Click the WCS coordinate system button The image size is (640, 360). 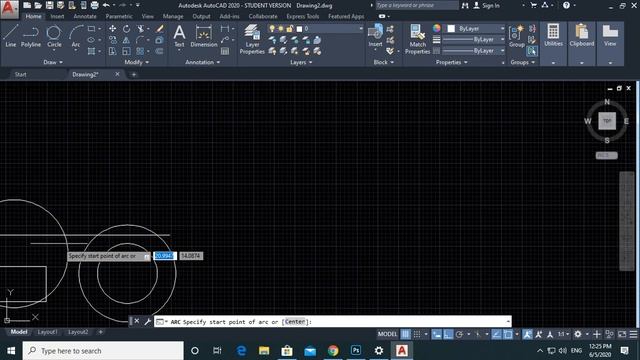click(x=607, y=156)
